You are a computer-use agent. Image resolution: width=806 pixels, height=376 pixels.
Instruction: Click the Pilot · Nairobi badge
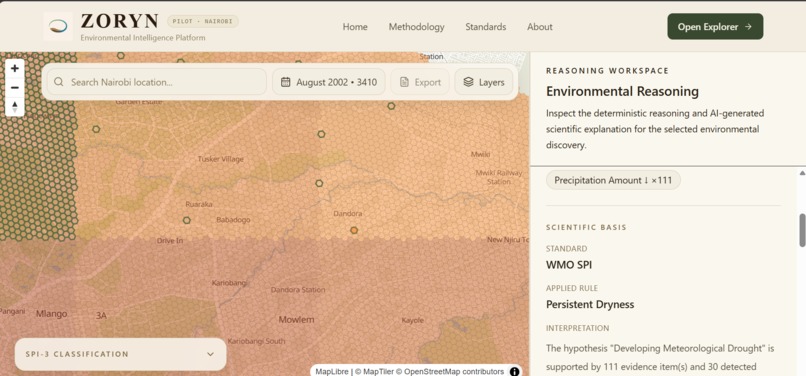tap(203, 21)
